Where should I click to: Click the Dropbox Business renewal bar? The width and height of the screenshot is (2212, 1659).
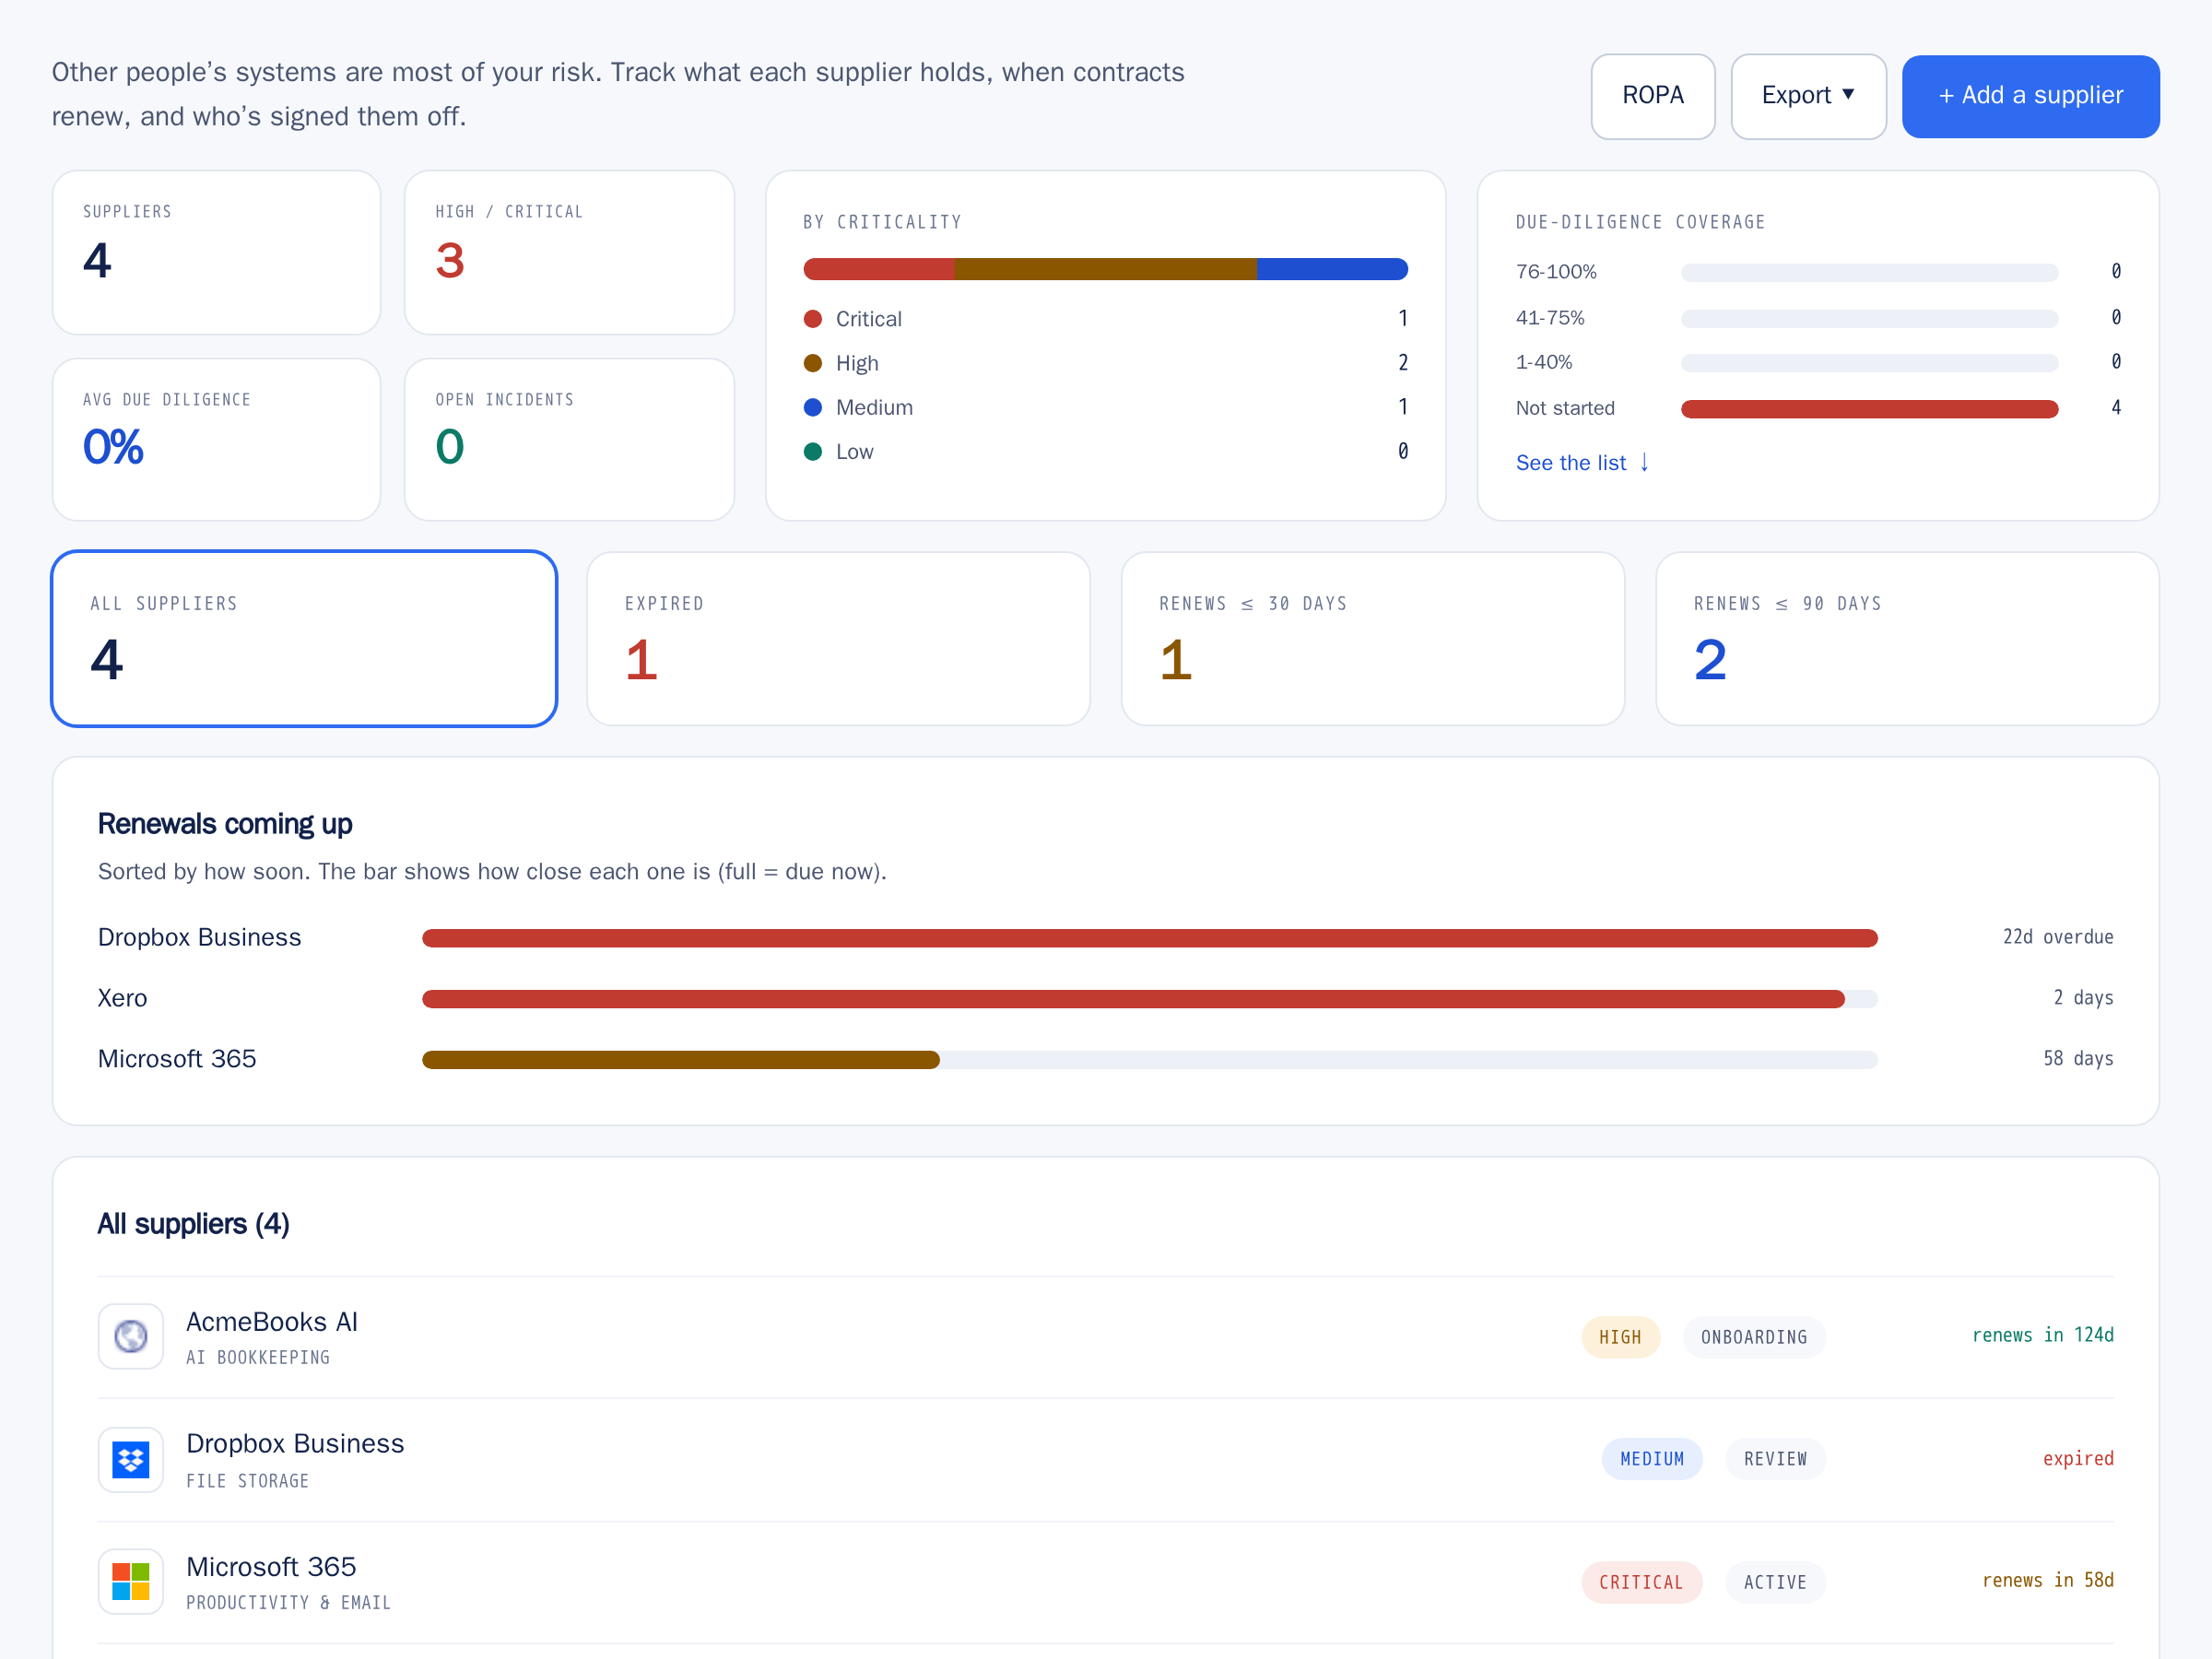[x=1149, y=937]
